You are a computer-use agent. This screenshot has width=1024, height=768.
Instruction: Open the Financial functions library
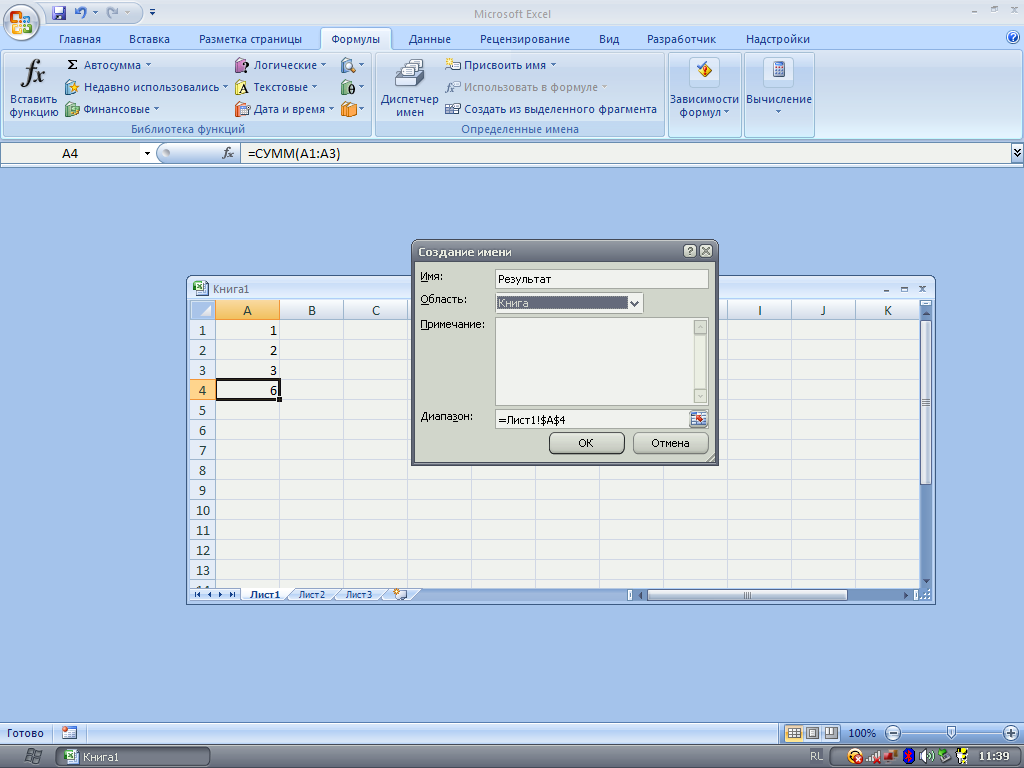point(112,109)
